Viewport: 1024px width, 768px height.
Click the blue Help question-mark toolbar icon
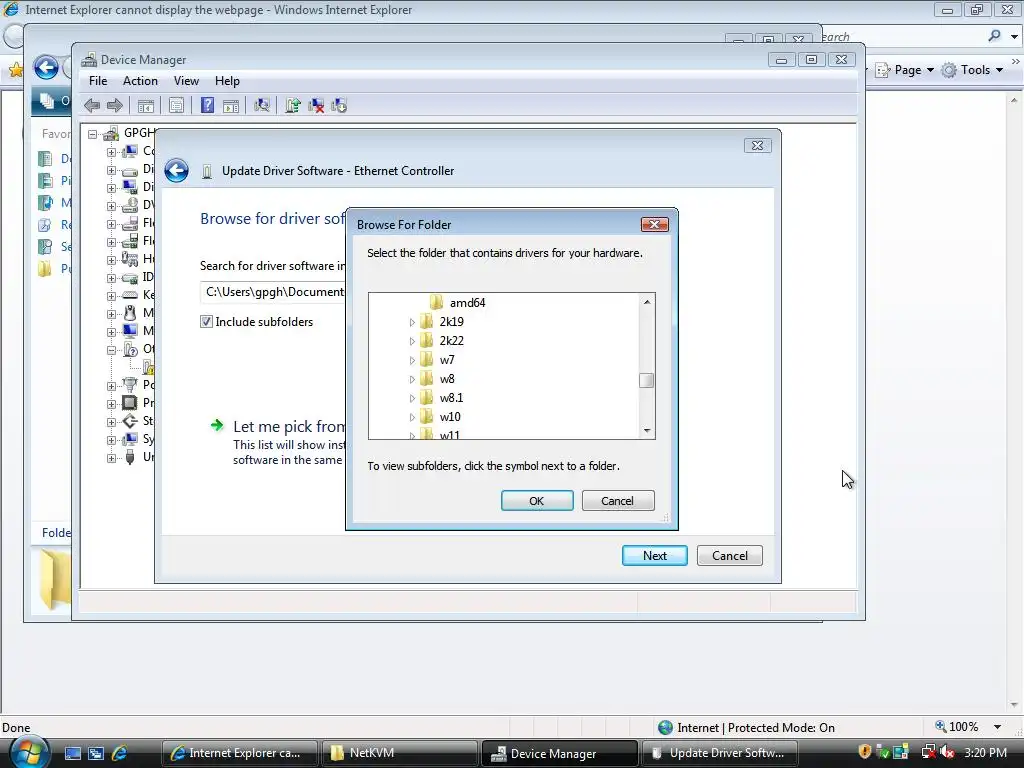[207, 105]
